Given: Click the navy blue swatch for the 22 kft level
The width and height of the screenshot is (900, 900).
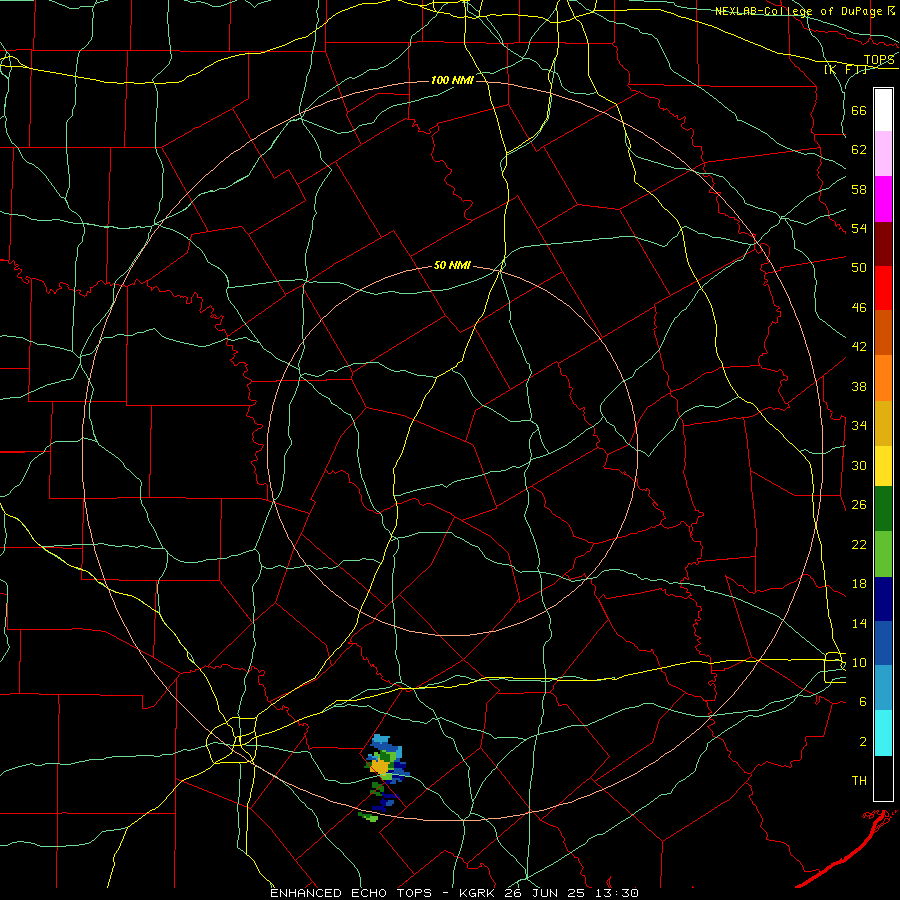Looking at the screenshot, I should 883,599.
